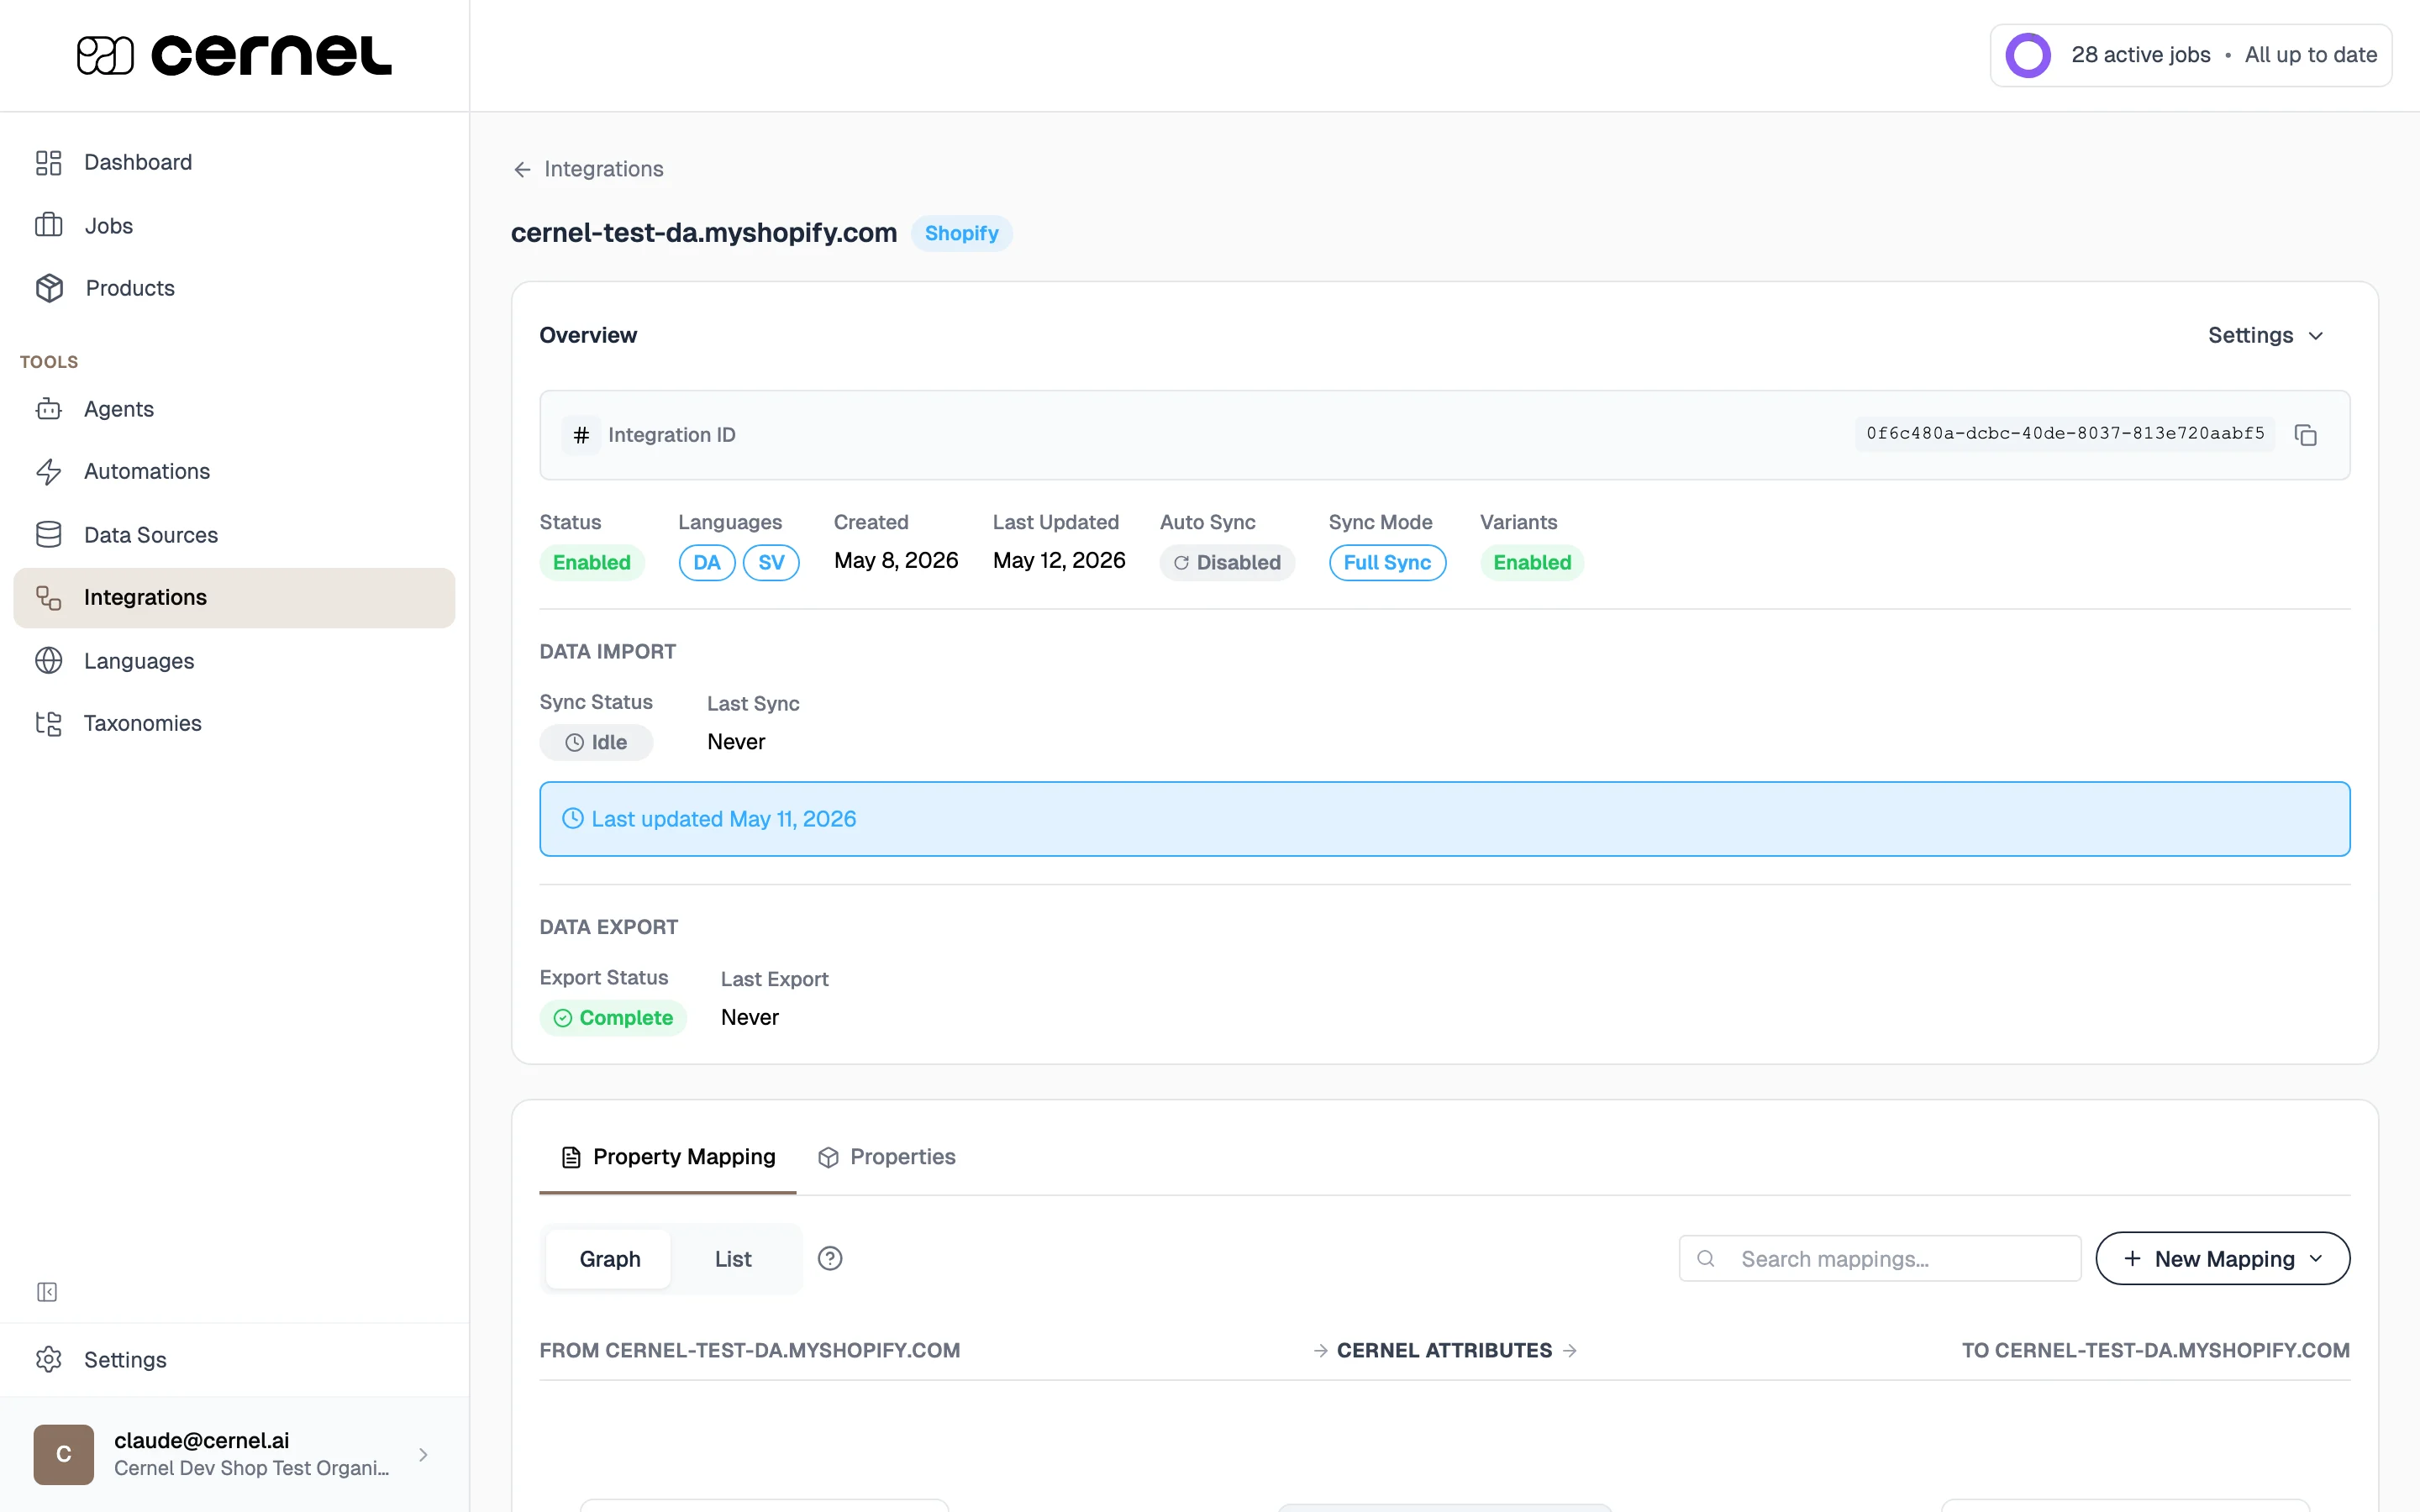Click the purple active jobs ring icon
The height and width of the screenshot is (1512, 2420).
2028,55
